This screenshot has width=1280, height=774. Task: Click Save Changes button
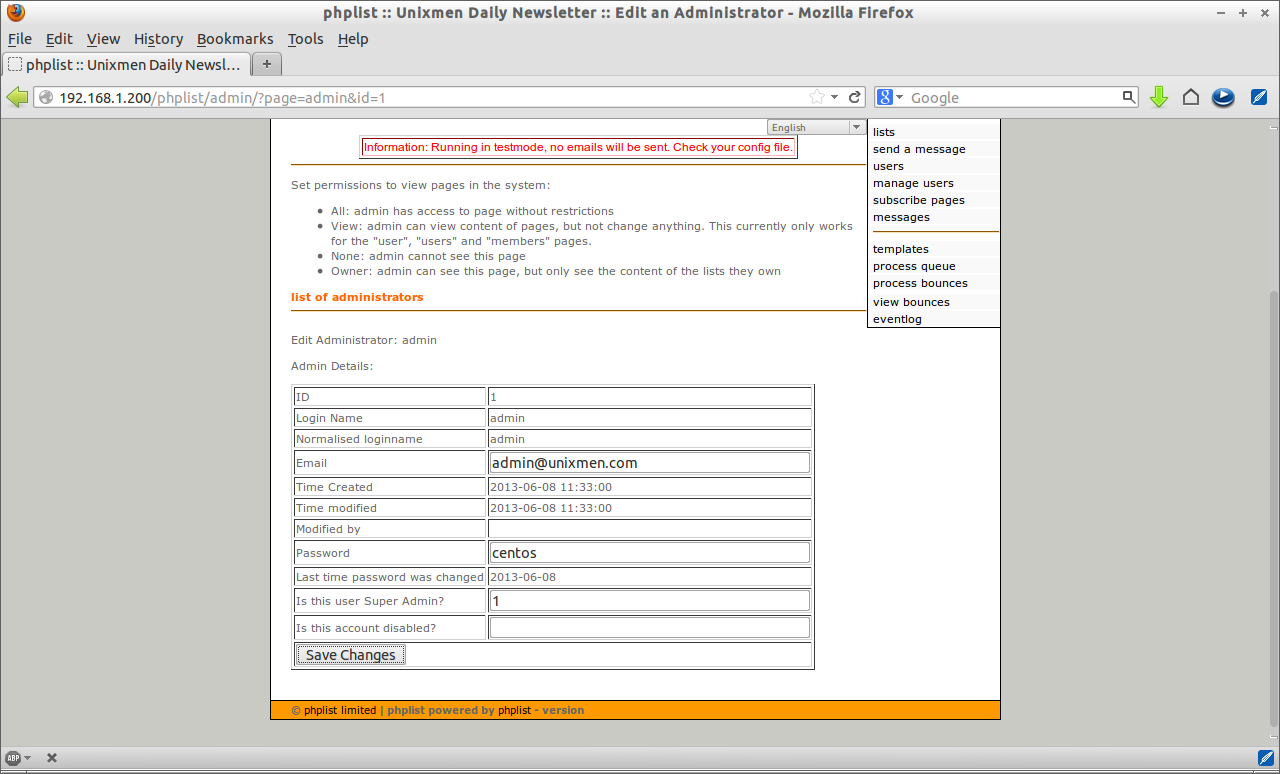pyautogui.click(x=350, y=655)
